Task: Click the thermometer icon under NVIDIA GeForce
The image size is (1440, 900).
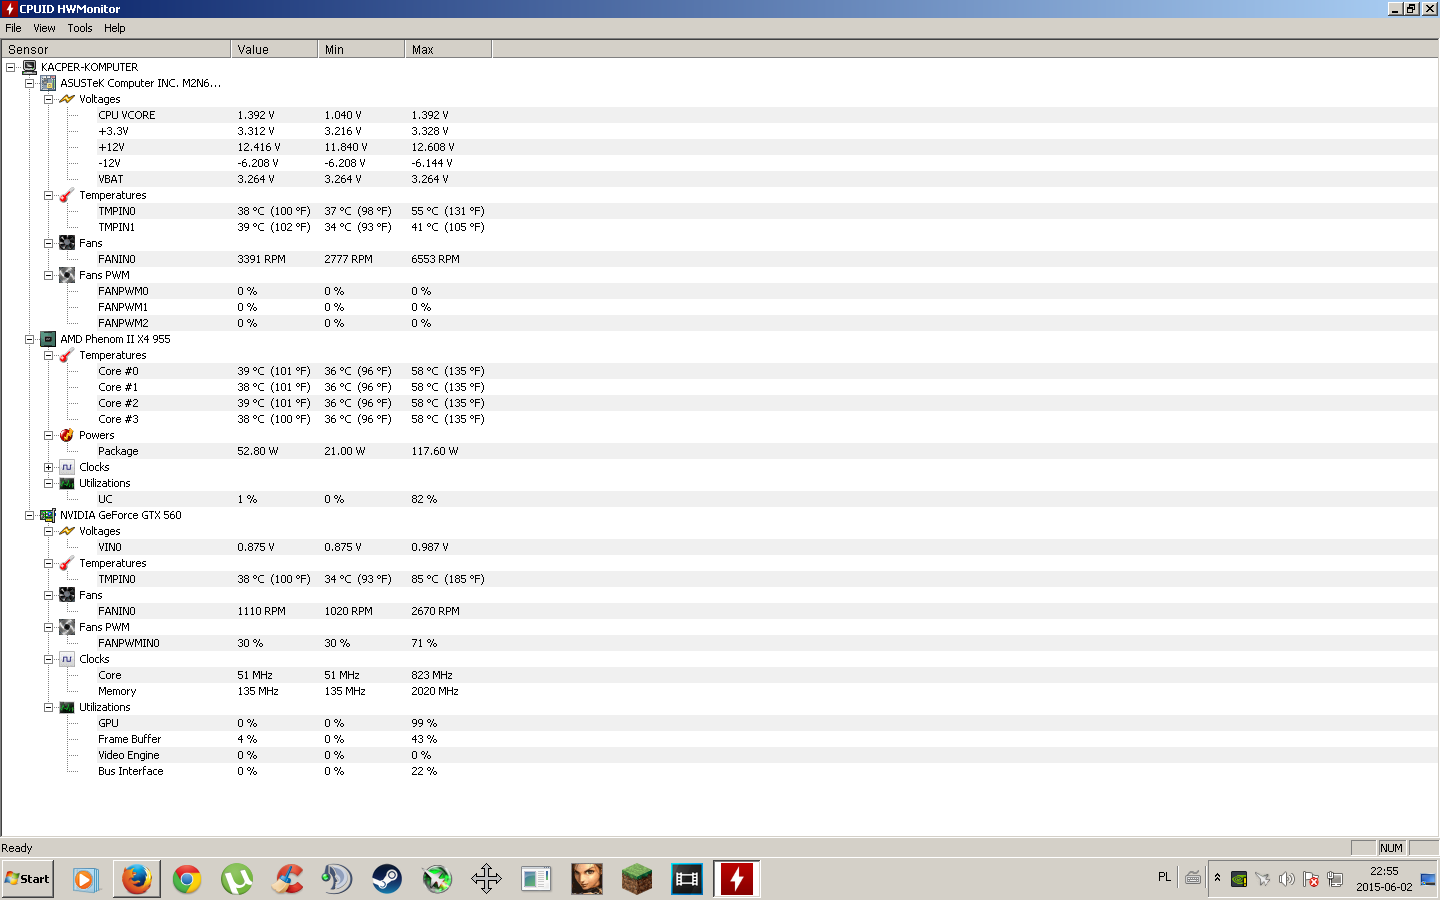Action: tap(67, 563)
